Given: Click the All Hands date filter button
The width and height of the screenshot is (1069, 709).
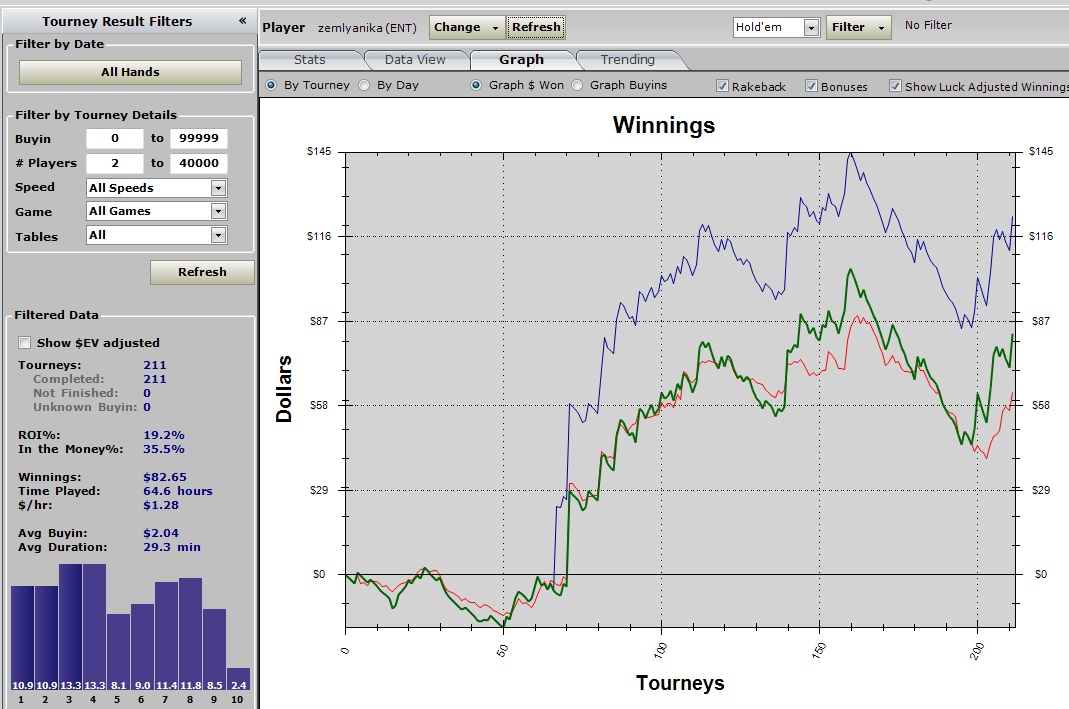Looking at the screenshot, I should [x=130, y=72].
